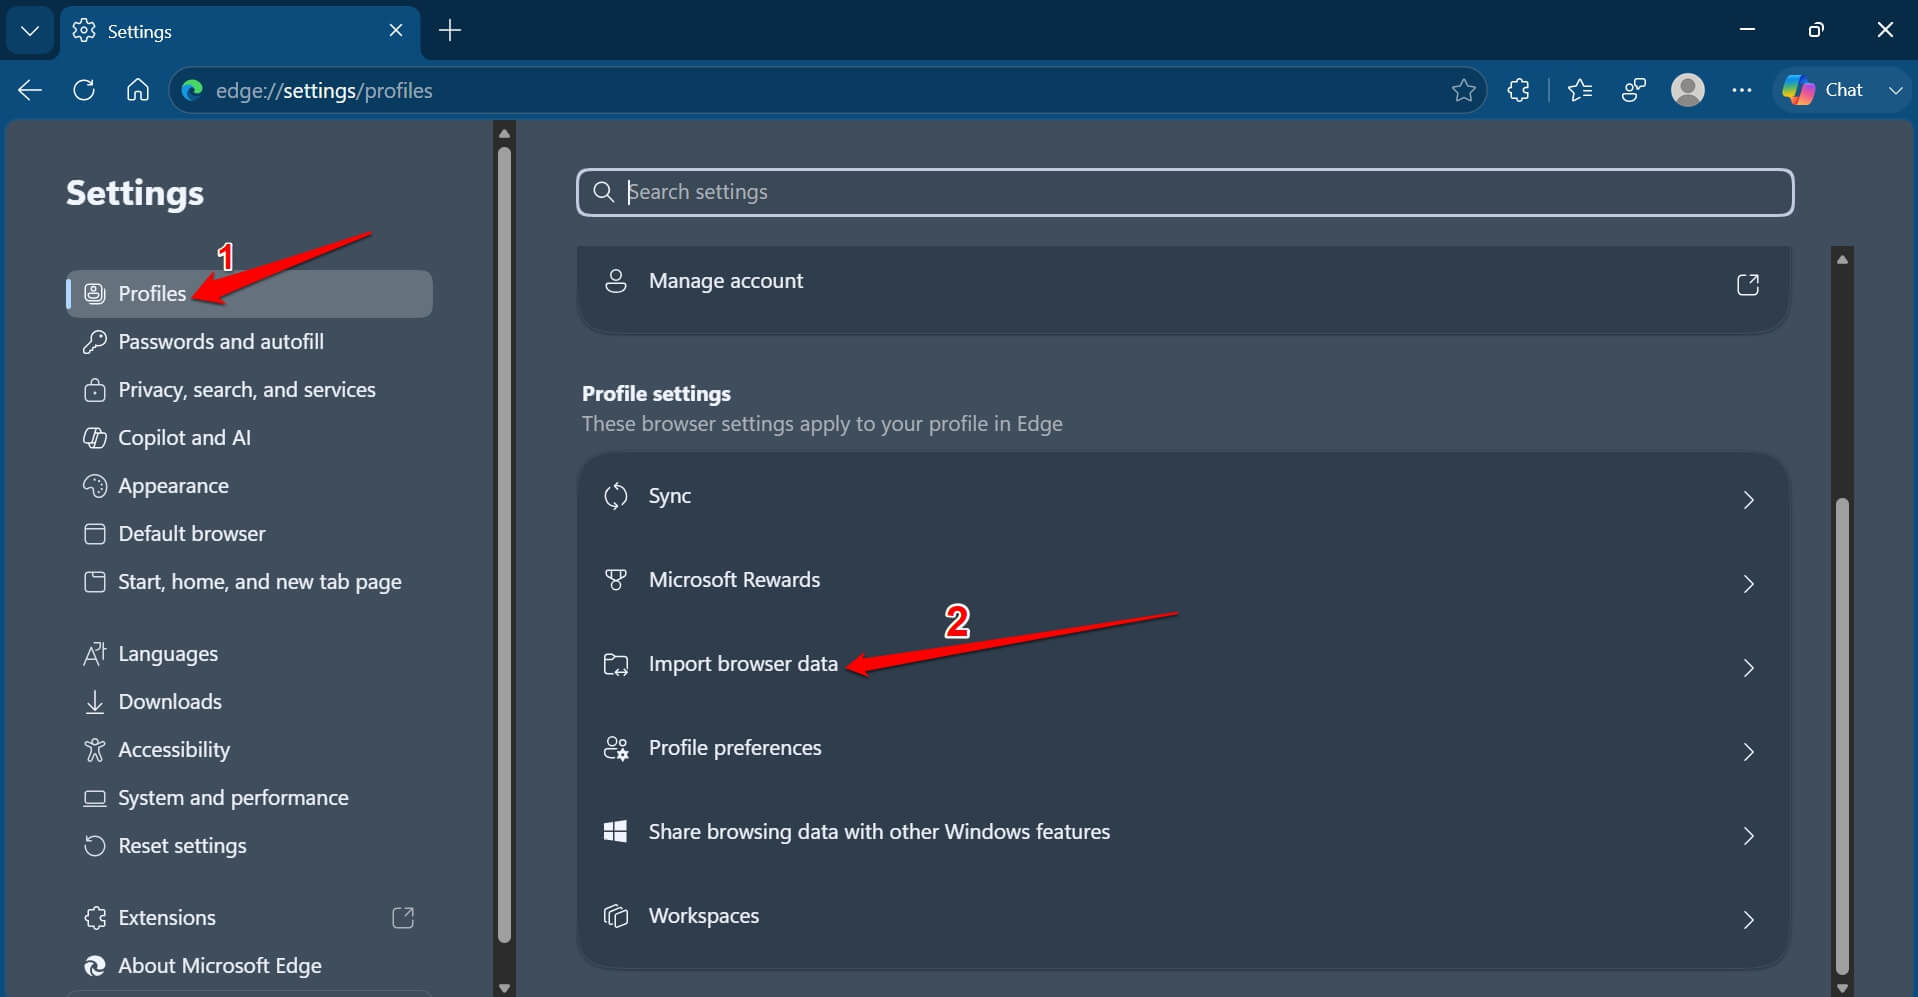1918x997 pixels.
Task: Open Default browser settings
Action: (249, 534)
